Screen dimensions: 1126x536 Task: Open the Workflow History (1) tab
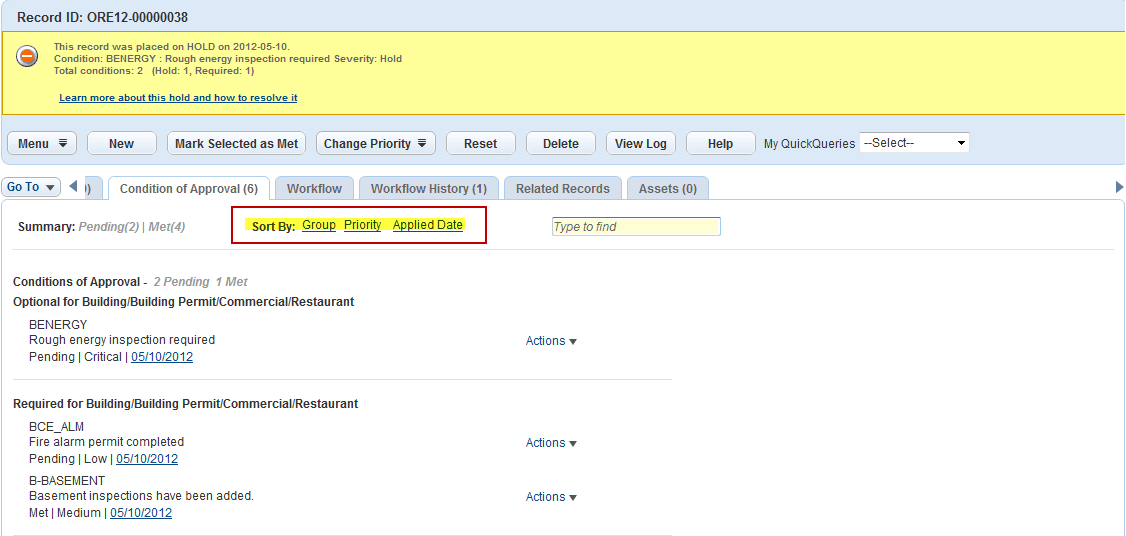tap(428, 189)
